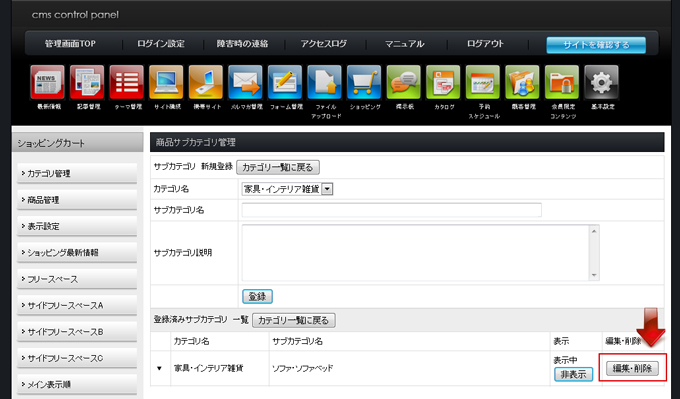The image size is (680, 399).
Task: Open the 携帯サイト mobile site icon
Action: 206,82
